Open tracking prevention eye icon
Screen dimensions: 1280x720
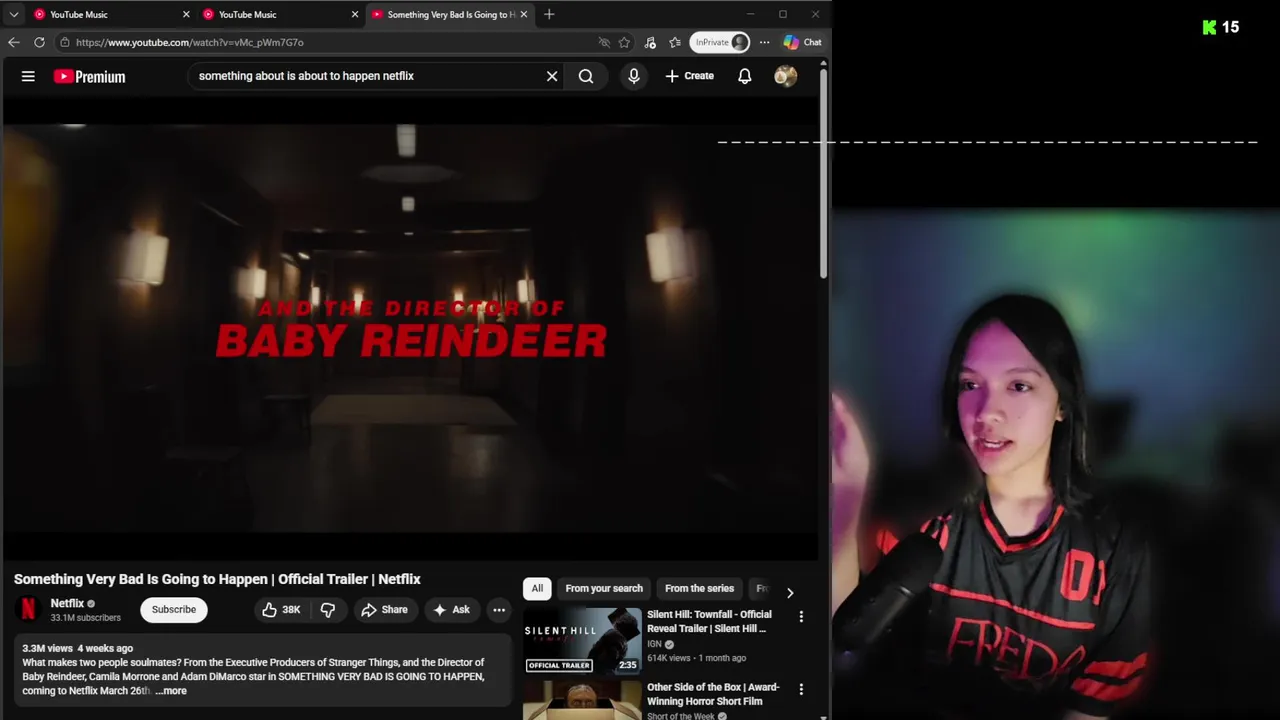[x=604, y=42]
